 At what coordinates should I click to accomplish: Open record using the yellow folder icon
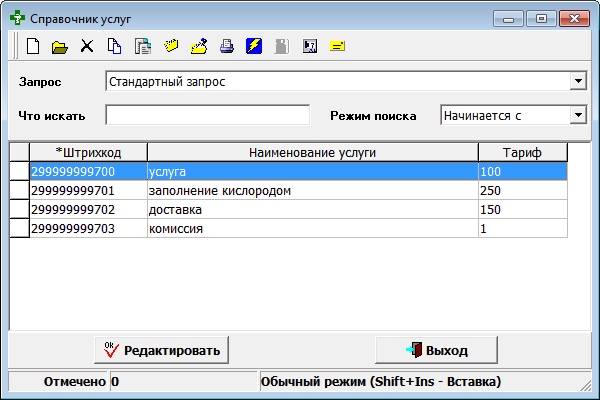pyautogui.click(x=60, y=47)
